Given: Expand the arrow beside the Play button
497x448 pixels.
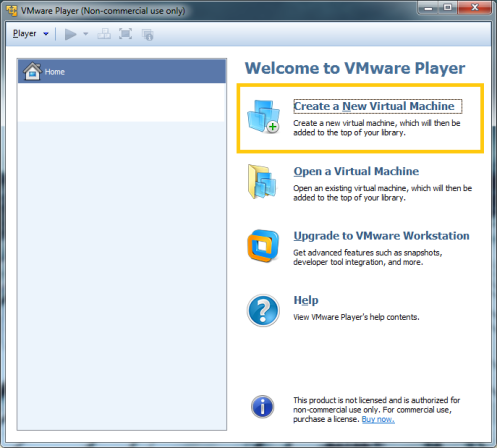Looking at the screenshot, I should pos(86,34).
